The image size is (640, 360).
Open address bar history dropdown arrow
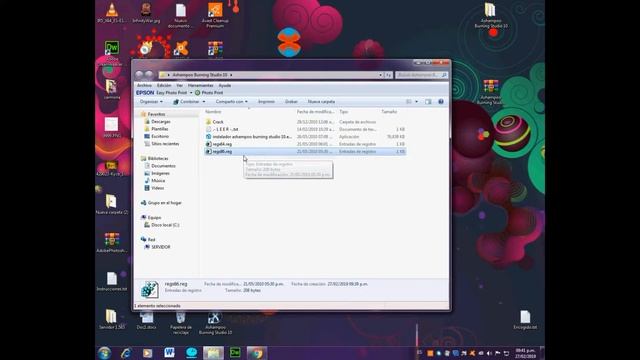coord(380,75)
